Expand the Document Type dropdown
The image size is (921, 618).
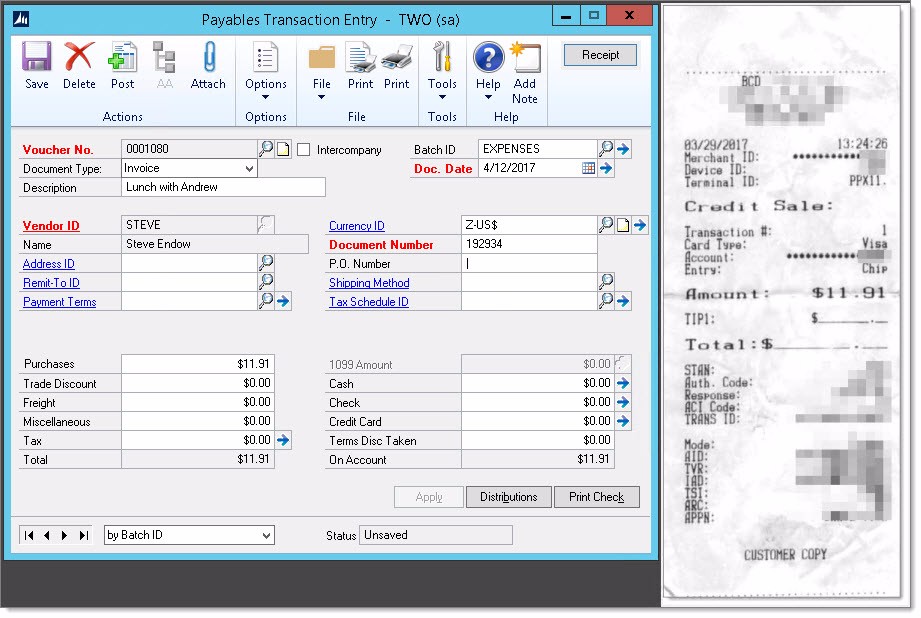pyautogui.click(x=249, y=169)
